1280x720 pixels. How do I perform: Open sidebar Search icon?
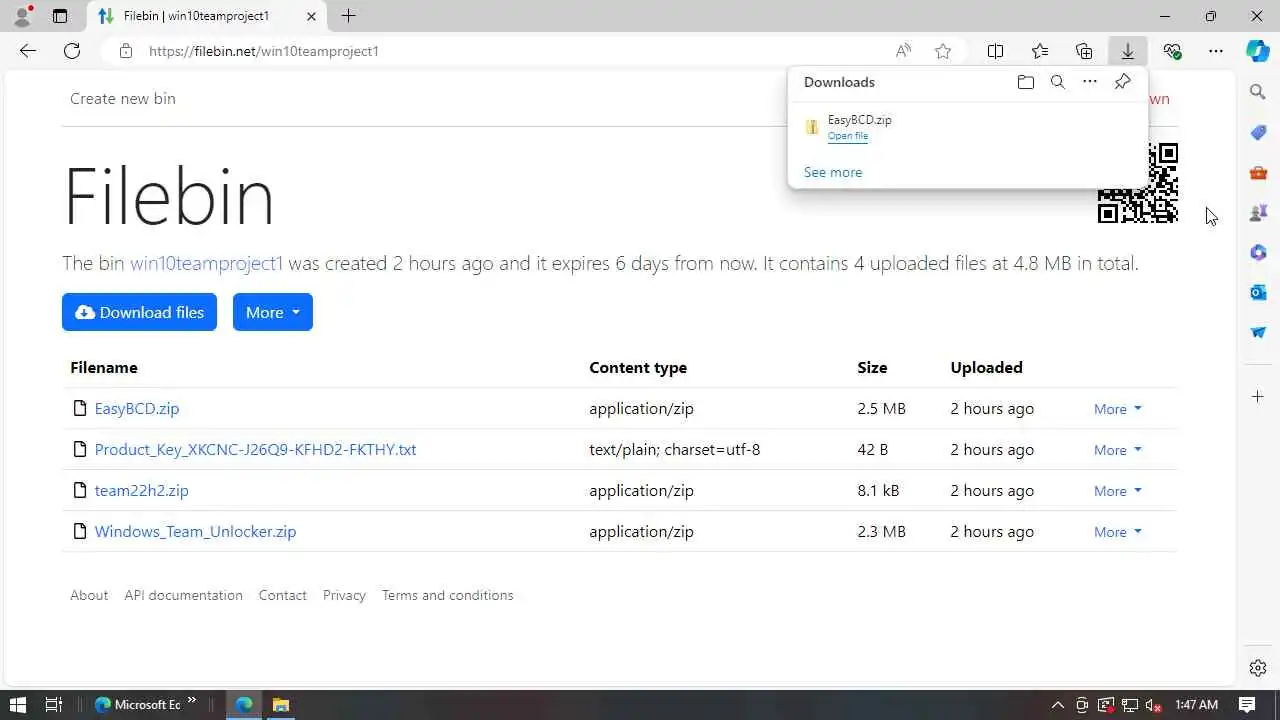(1258, 92)
